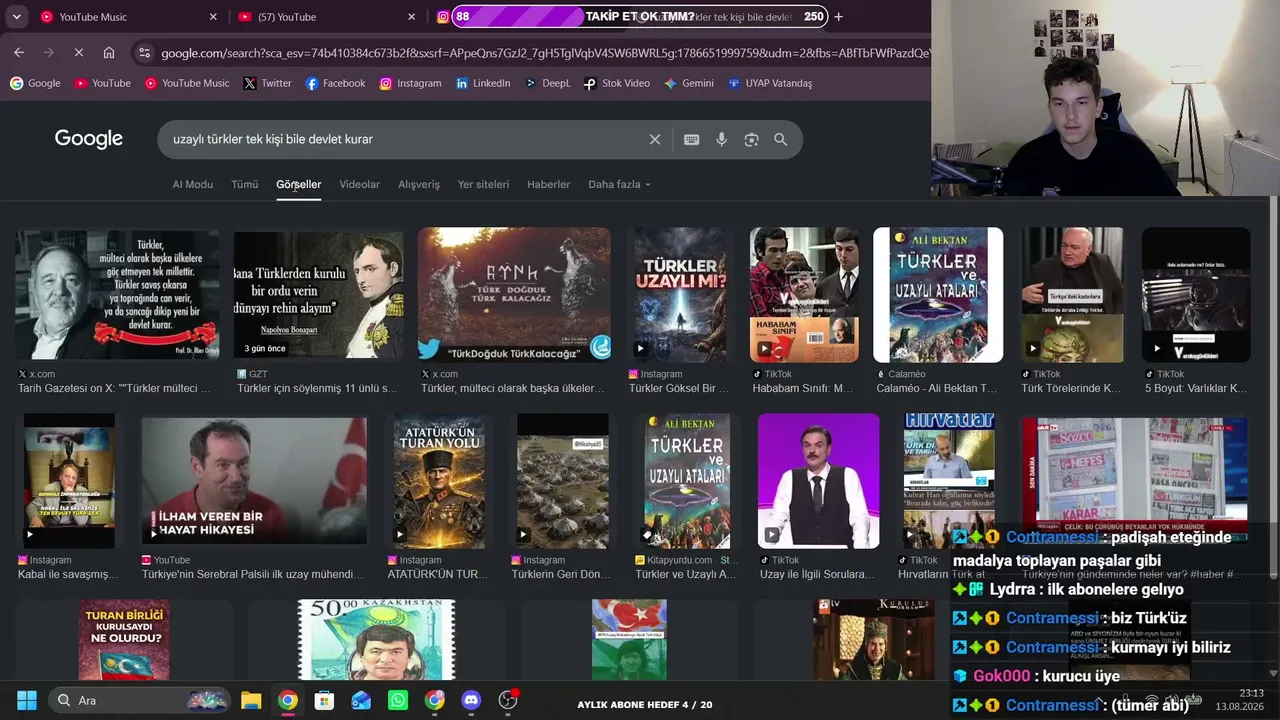Switch to the (57) YouTube browser tab
The image size is (1280, 720).
tap(326, 17)
